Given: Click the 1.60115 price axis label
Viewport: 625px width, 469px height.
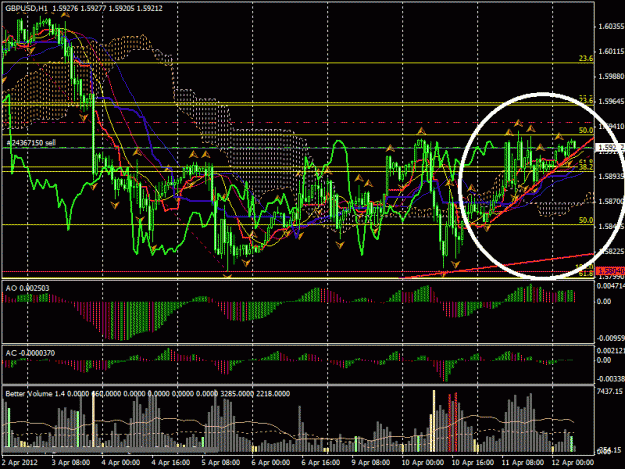Looking at the screenshot, I should tap(610, 51).
